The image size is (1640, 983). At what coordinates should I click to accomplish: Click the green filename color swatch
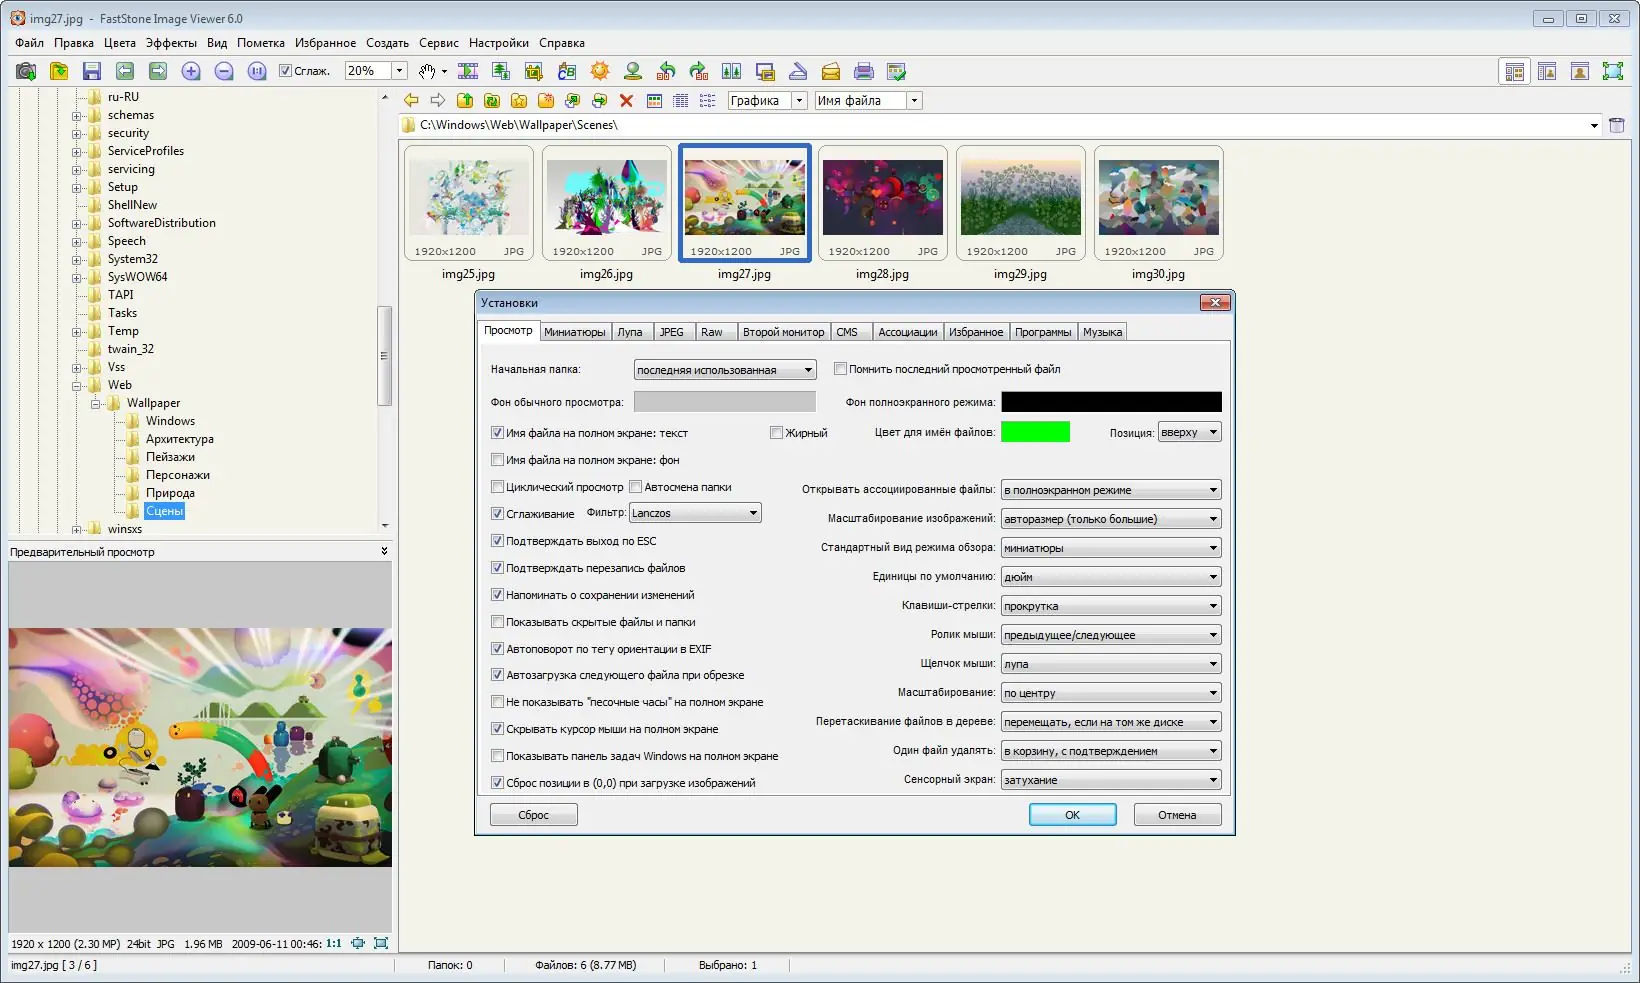pos(1035,432)
